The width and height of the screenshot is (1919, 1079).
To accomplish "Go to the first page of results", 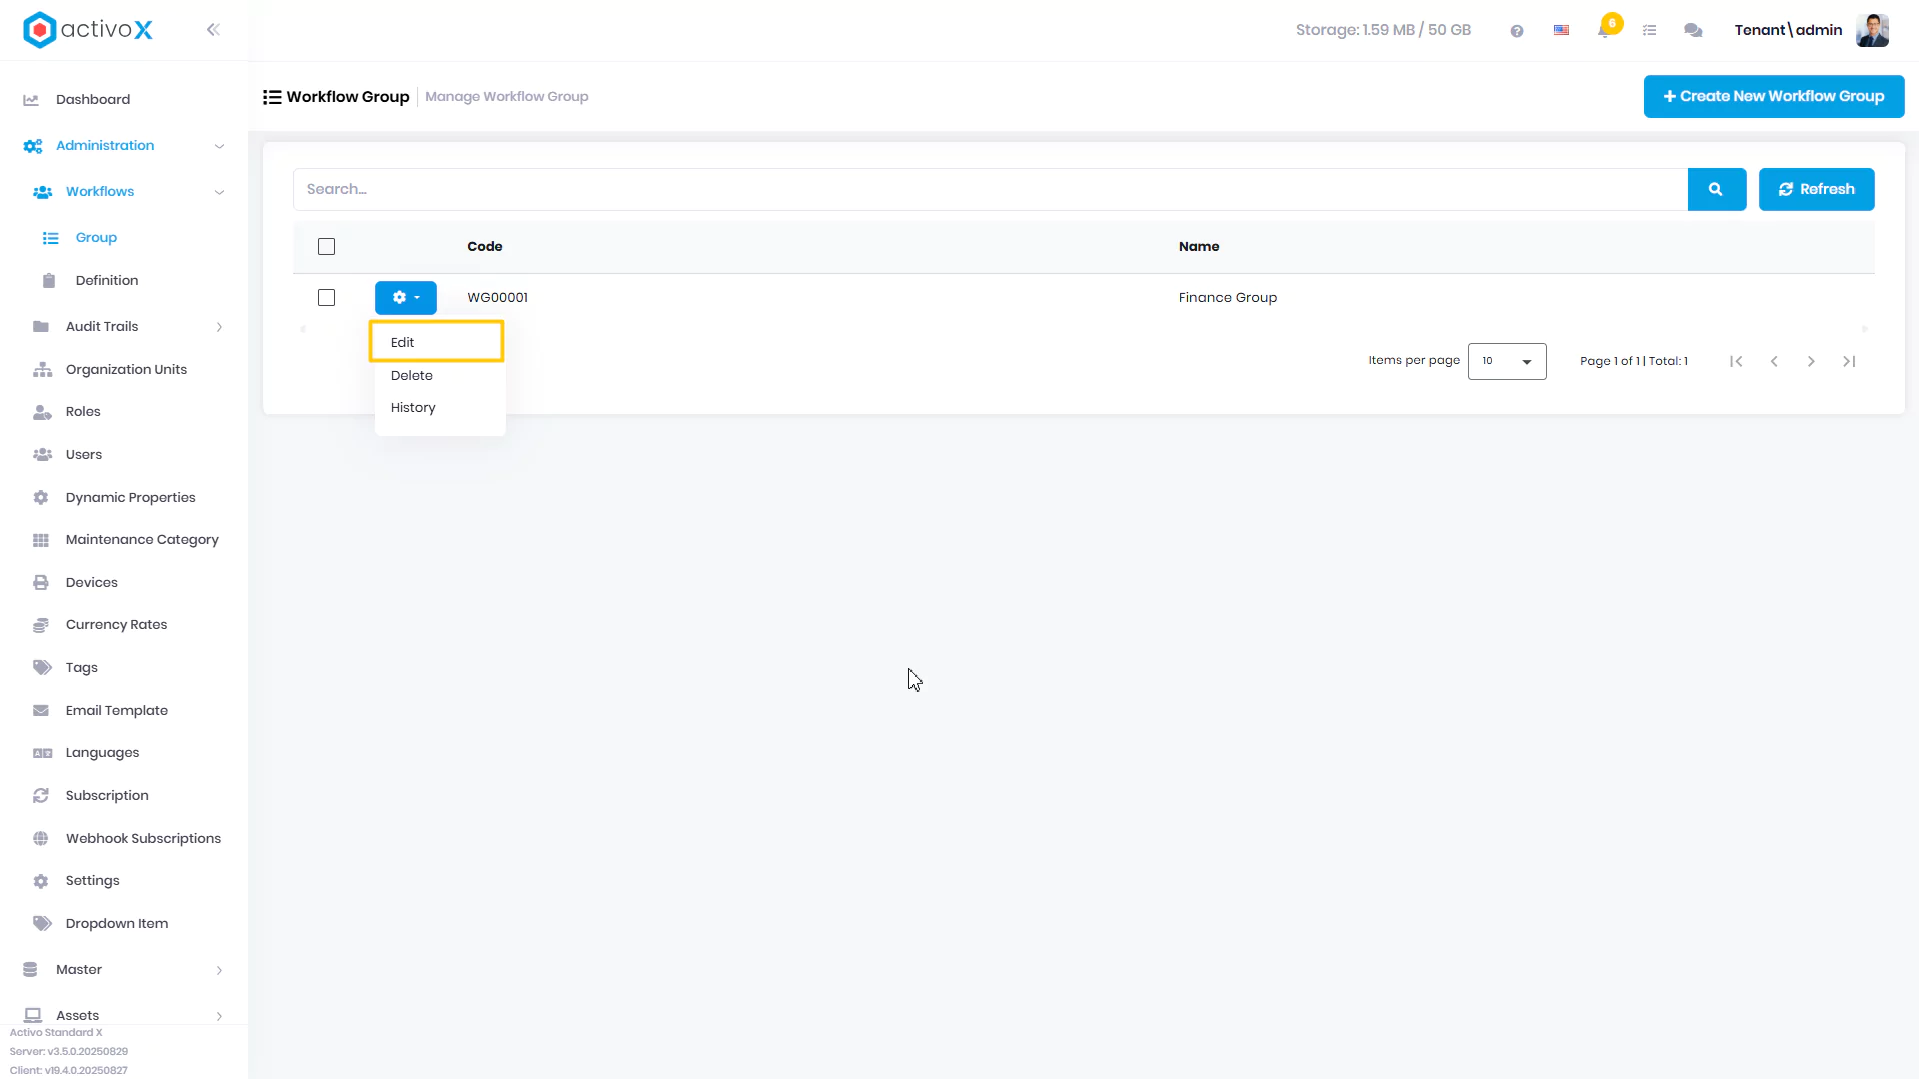I will pos(1736,362).
